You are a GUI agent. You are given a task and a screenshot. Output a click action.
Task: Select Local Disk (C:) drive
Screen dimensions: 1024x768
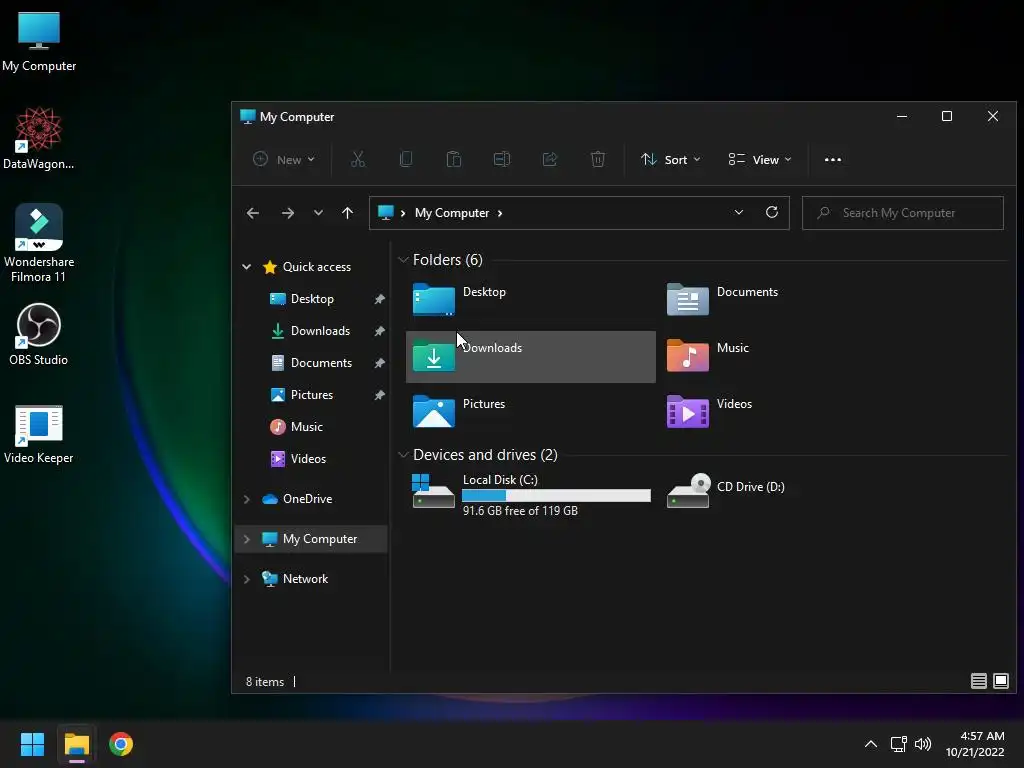[530, 494]
